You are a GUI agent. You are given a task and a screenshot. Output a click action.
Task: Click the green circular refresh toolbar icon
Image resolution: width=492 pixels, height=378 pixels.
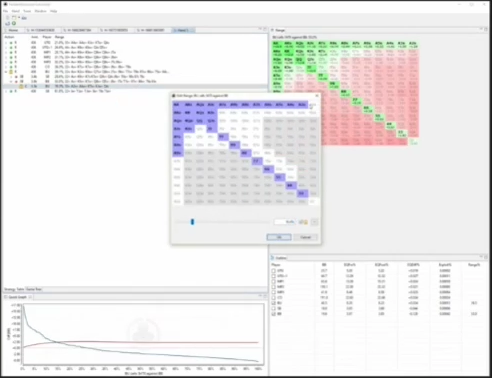coord(14,23)
